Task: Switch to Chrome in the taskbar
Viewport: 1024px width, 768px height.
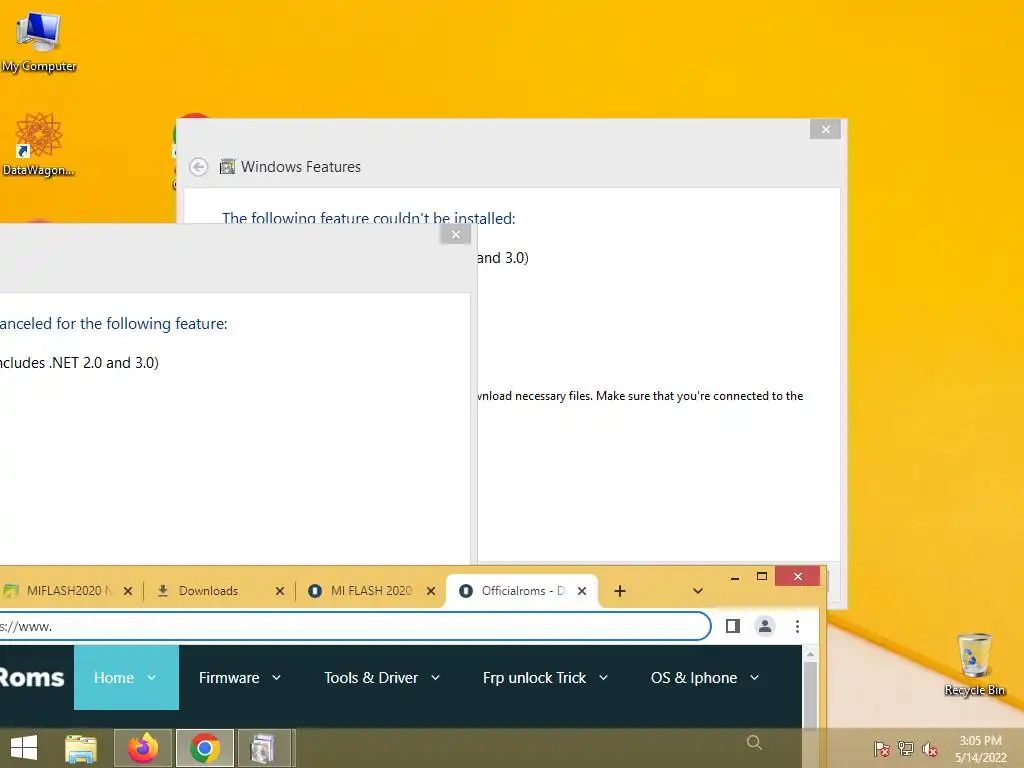Action: tap(204, 748)
